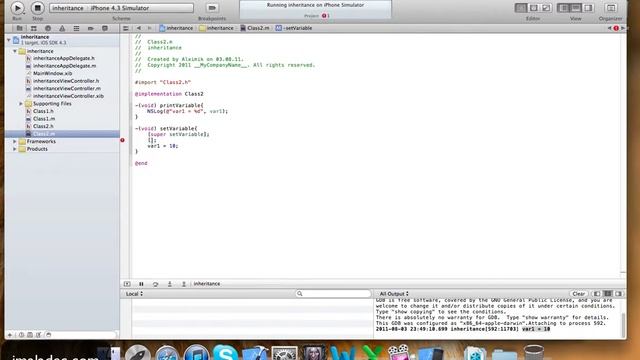Image resolution: width=640 pixels, height=360 pixels.
Task: Show both variables and console panes
Action: point(608,294)
